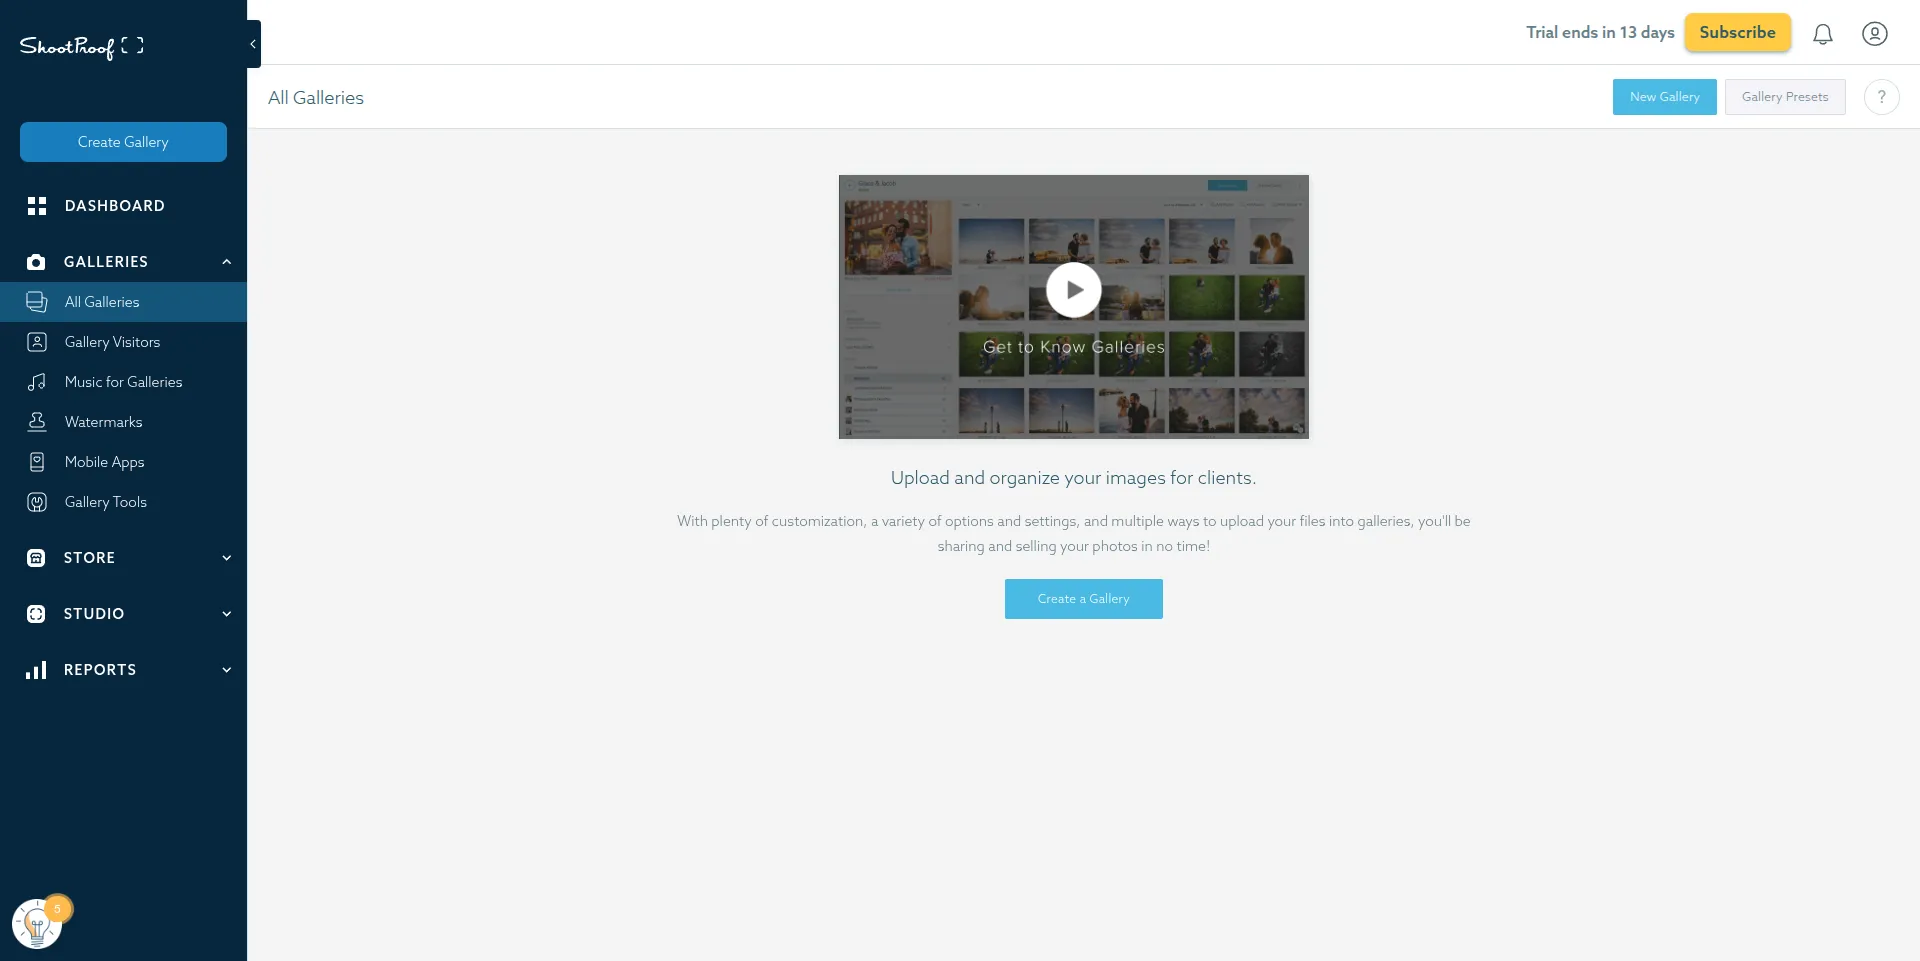1920x961 pixels.
Task: Open the account profile icon
Action: [x=1874, y=33]
